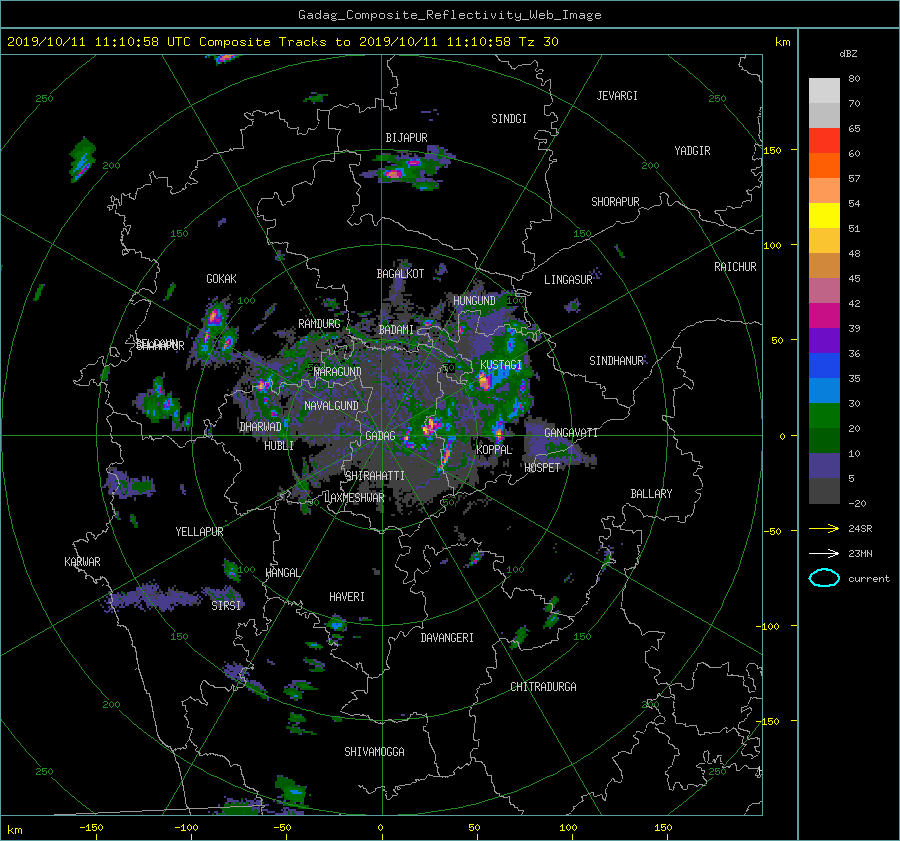The width and height of the screenshot is (900, 841).
Task: Click the 0 value on bottom km axis
Action: pyautogui.click(x=381, y=828)
